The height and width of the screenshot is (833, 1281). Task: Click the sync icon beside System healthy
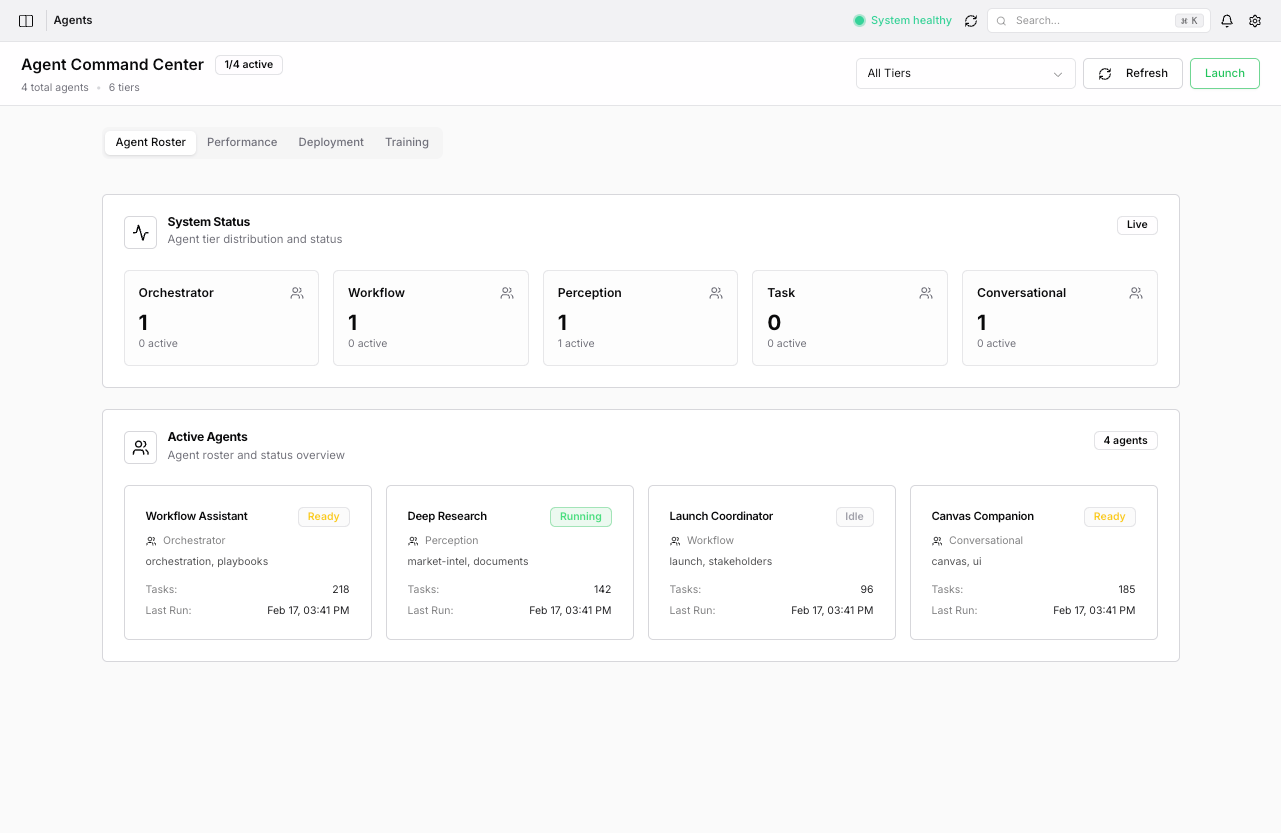[x=970, y=21]
